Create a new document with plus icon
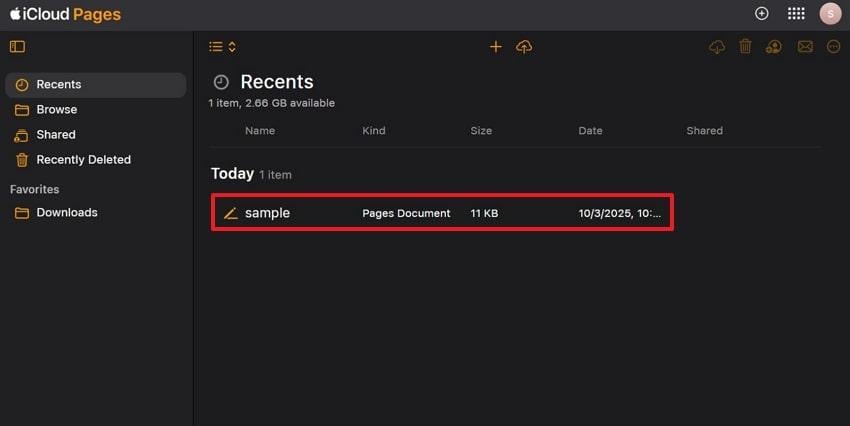 click(x=495, y=46)
